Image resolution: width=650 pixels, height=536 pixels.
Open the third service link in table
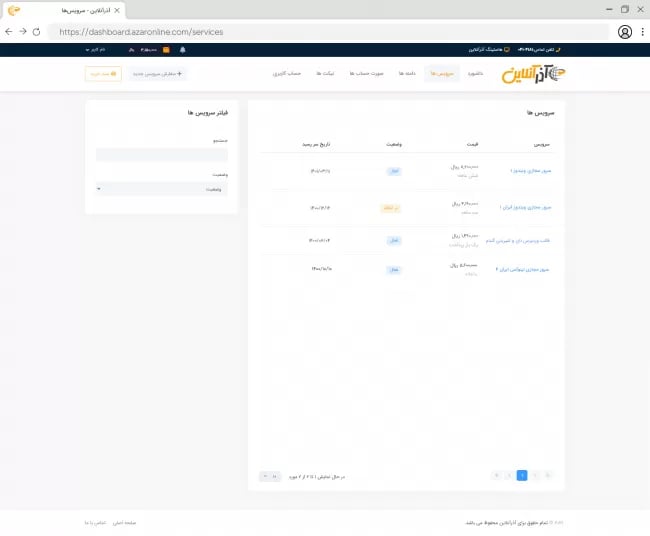[518, 240]
